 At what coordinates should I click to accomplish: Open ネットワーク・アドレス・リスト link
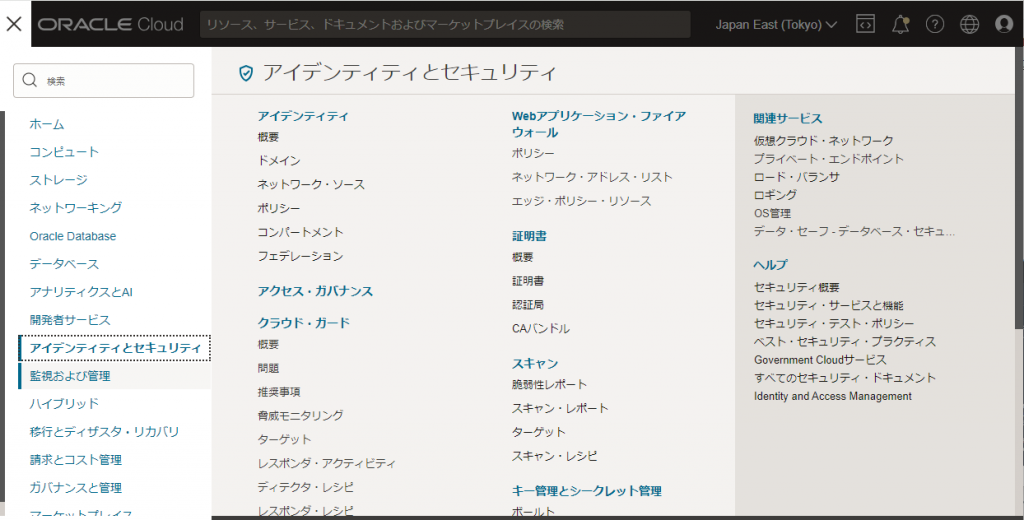pyautogui.click(x=592, y=177)
